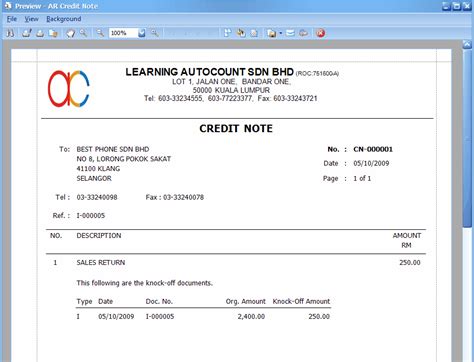Click the Send via E-mail envelope icon
Viewport: 474px width, 362px height.
[290, 33]
